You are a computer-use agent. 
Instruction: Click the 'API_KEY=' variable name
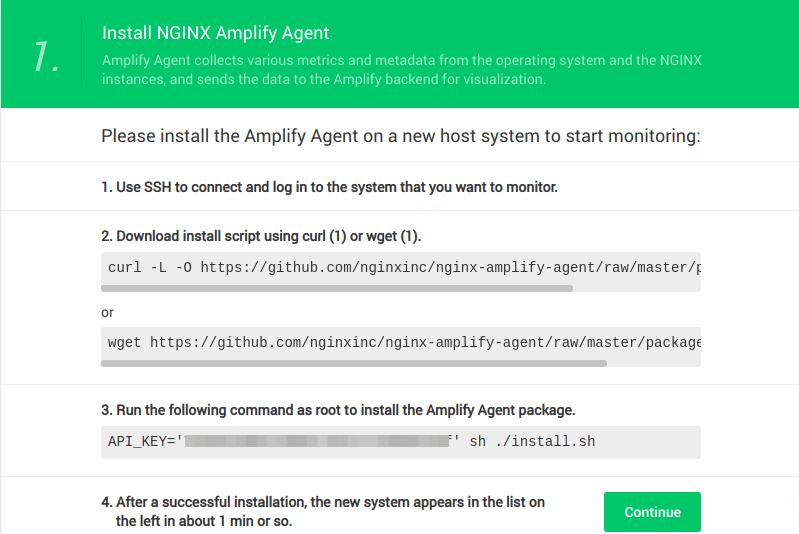click(142, 441)
